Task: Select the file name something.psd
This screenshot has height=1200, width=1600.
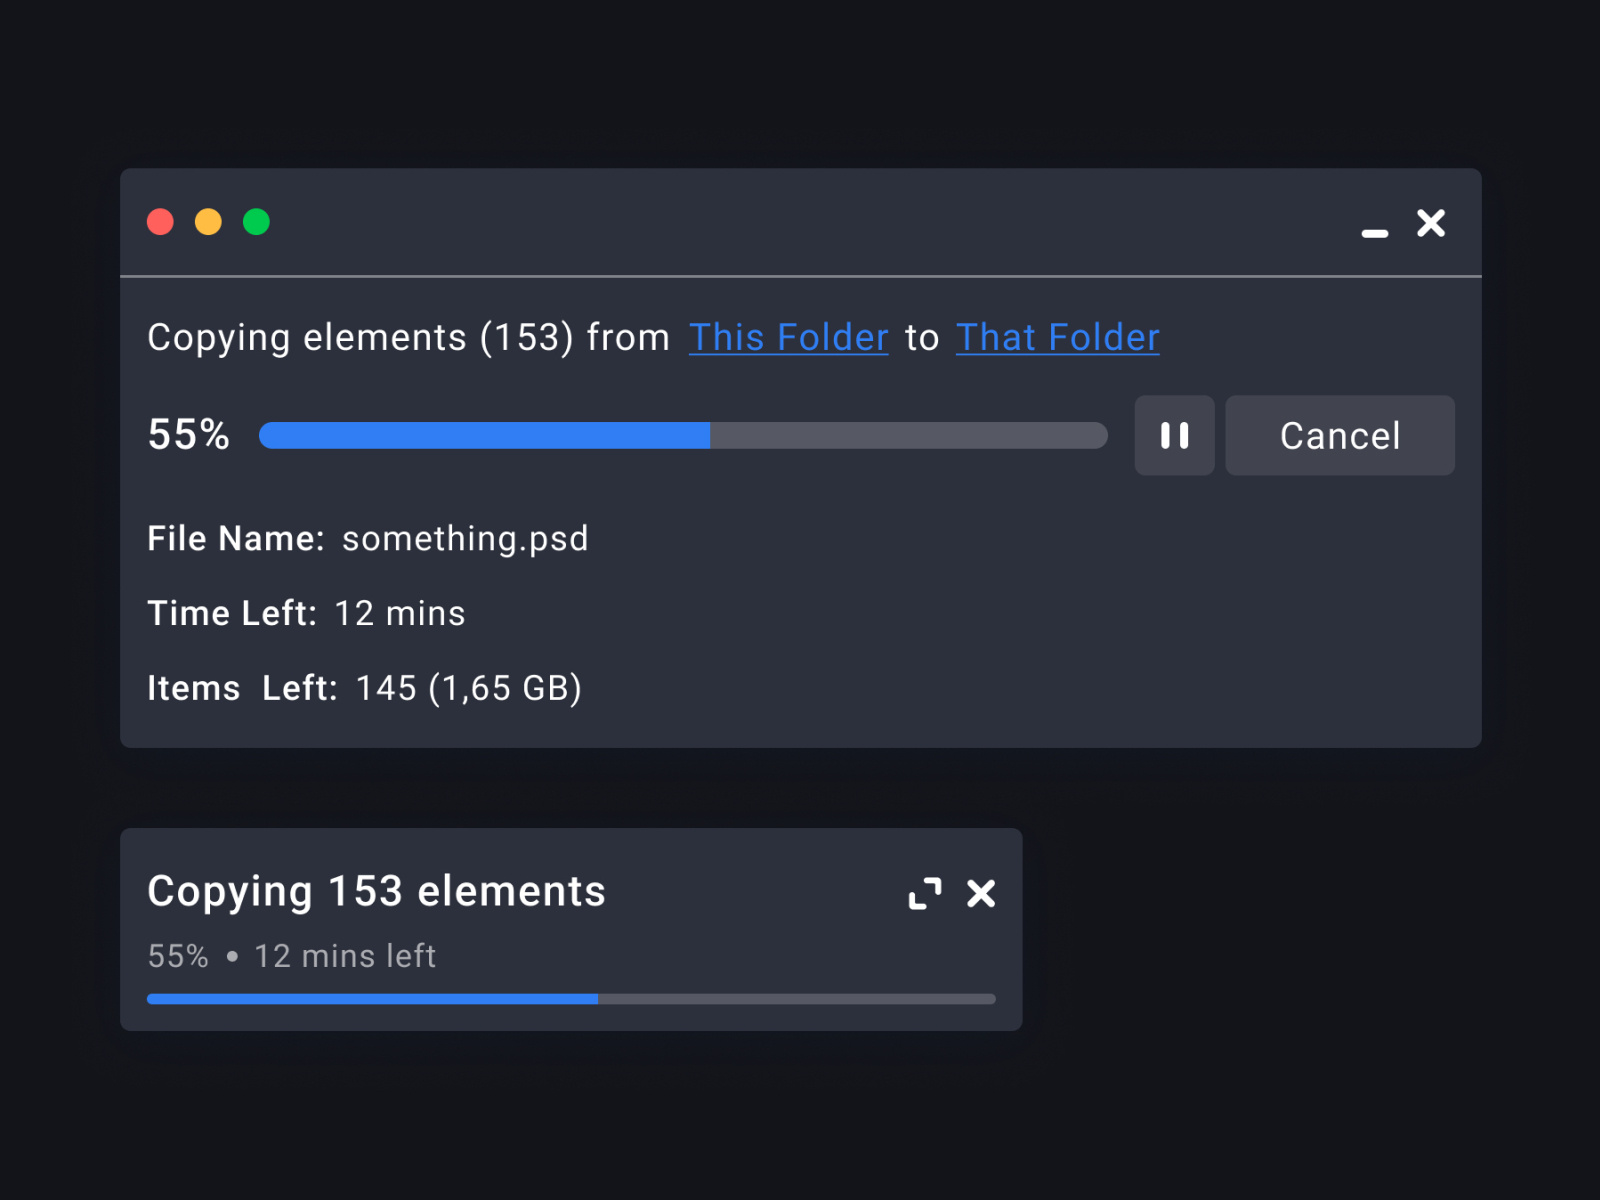Action: [464, 538]
